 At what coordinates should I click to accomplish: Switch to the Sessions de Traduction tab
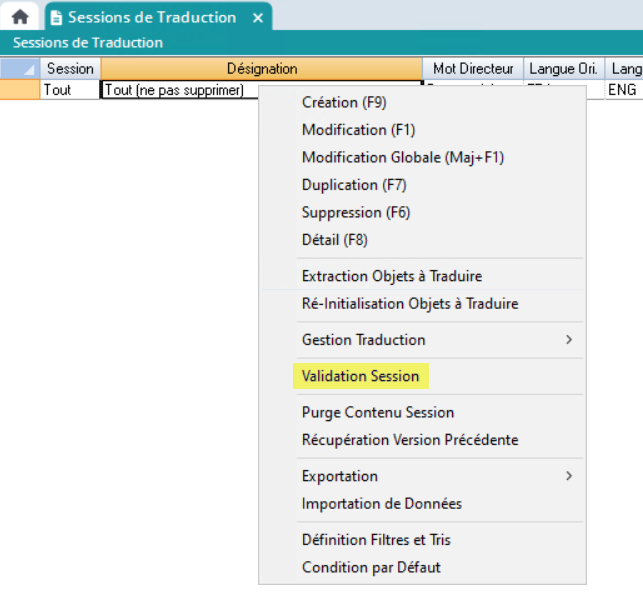point(151,18)
